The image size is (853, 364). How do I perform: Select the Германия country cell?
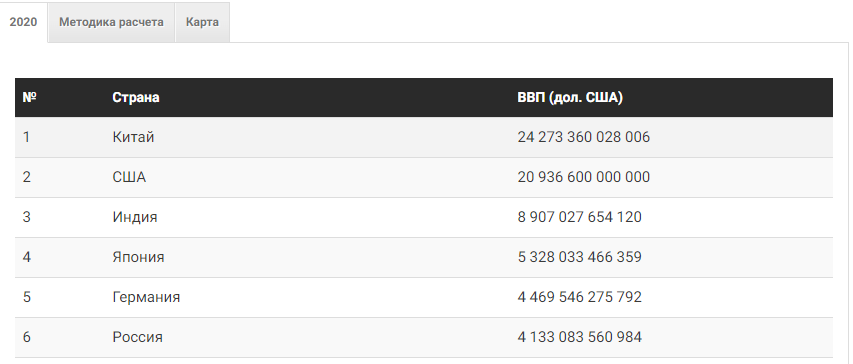pyautogui.click(x=146, y=297)
